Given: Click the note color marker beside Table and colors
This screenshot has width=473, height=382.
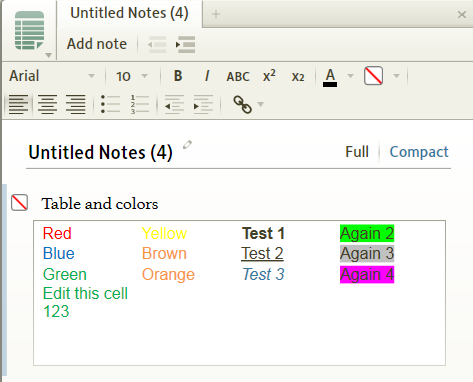Looking at the screenshot, I should click(x=19, y=203).
